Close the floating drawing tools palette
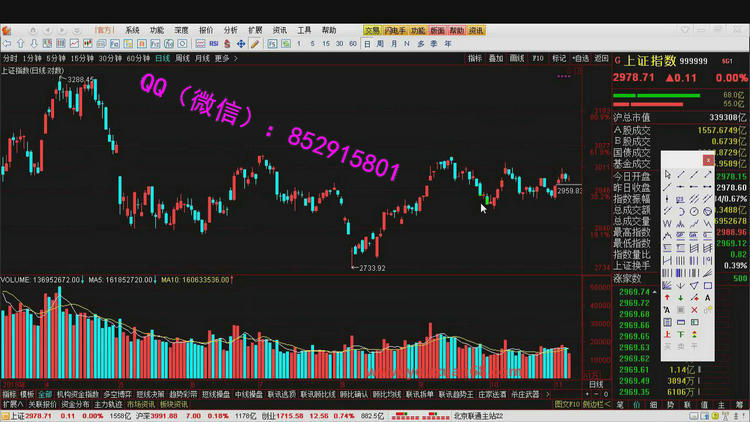The image size is (750, 422). point(708,159)
